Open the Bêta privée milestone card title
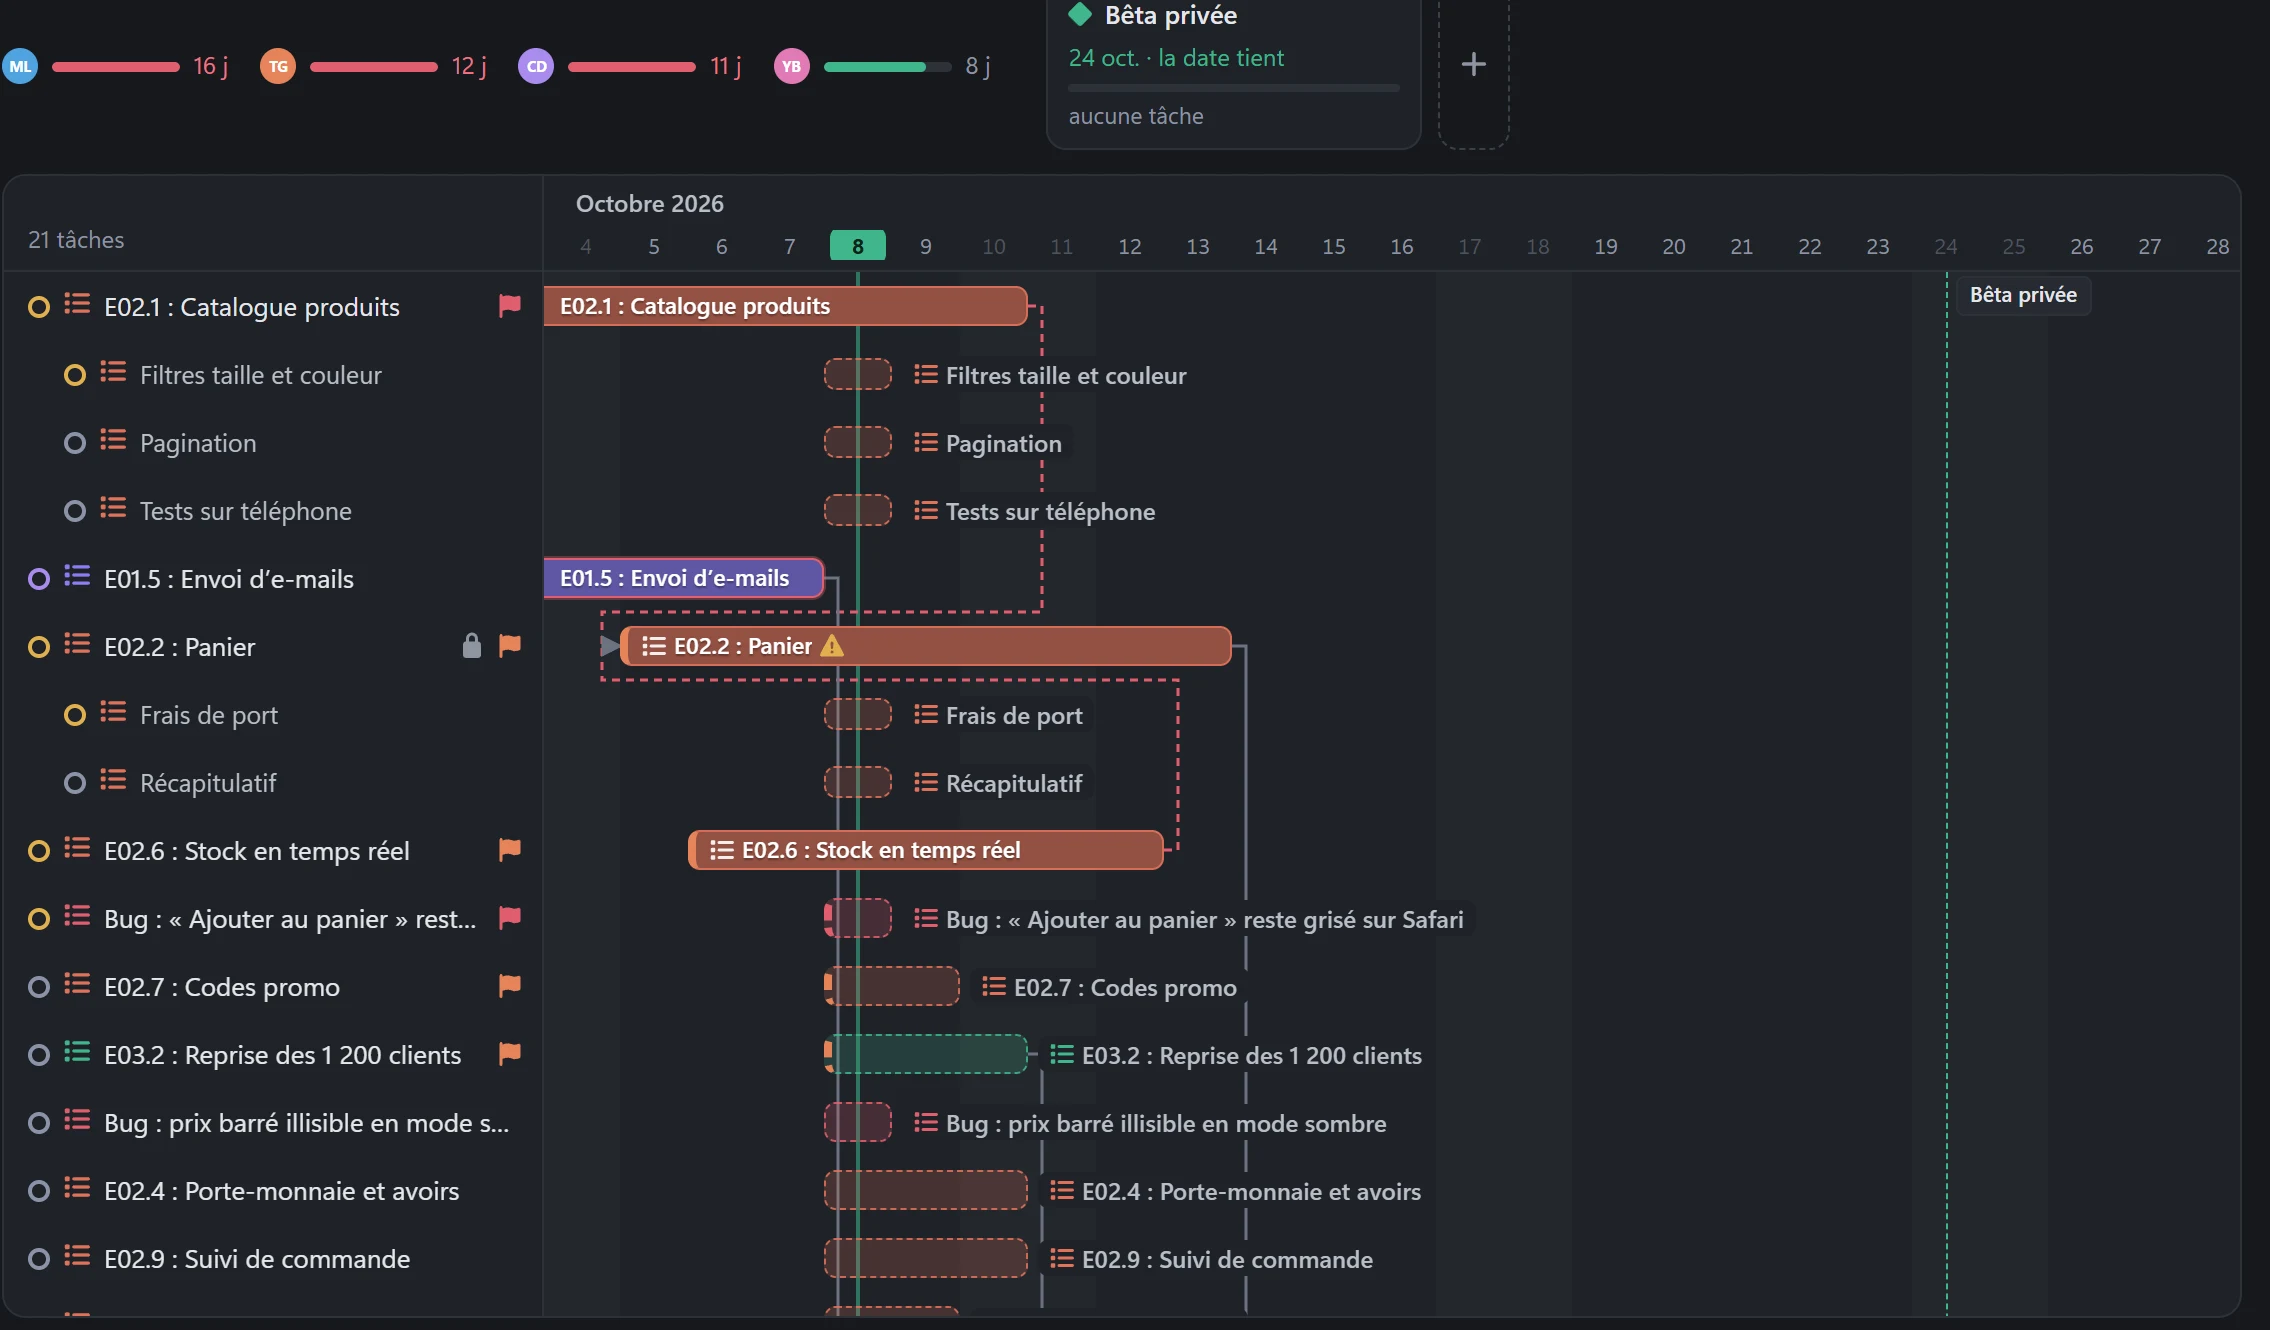This screenshot has height=1330, width=2270. (x=1171, y=15)
